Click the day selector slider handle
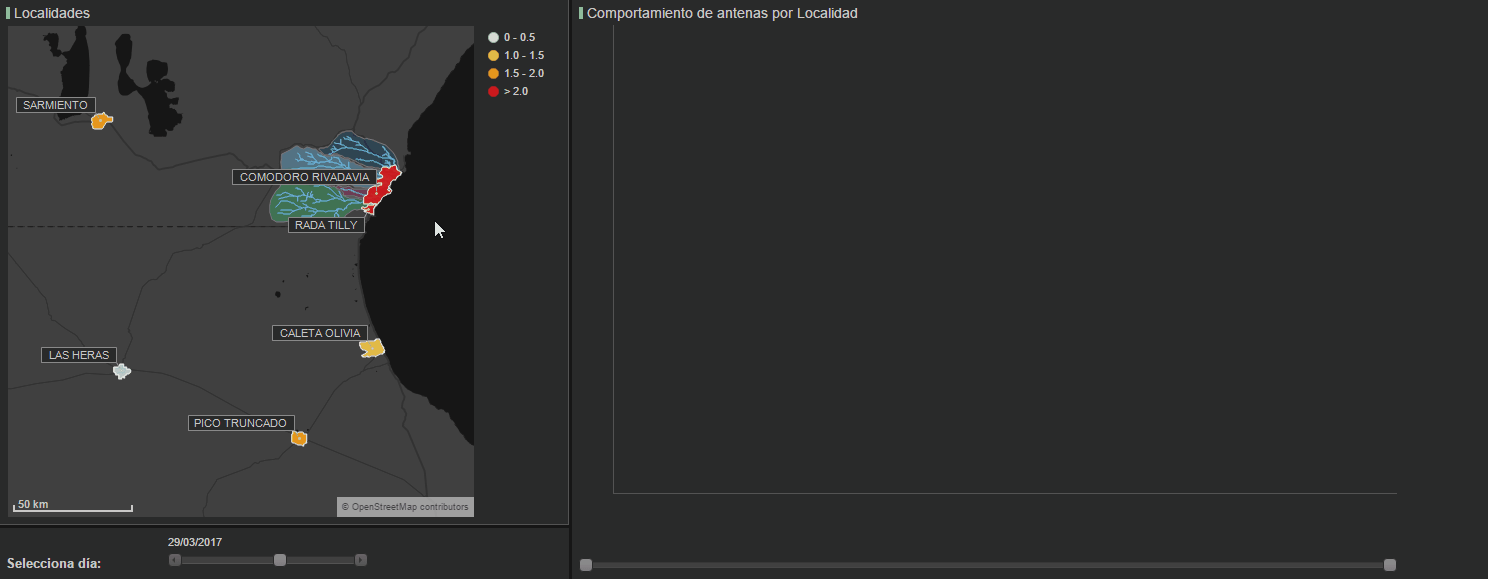 point(280,560)
